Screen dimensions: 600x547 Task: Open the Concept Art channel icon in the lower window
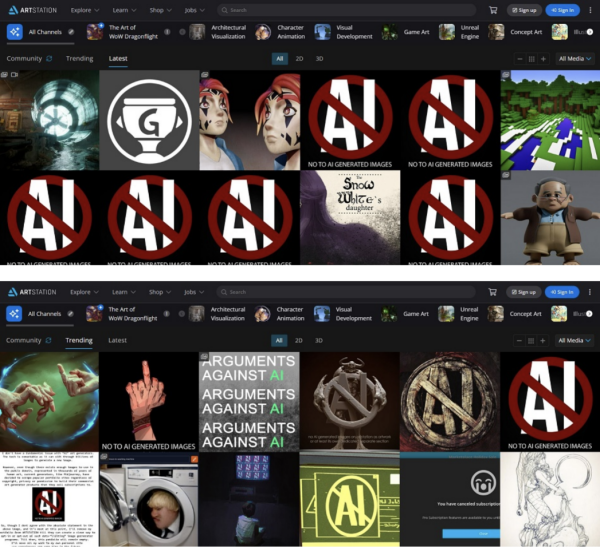pyautogui.click(x=495, y=314)
